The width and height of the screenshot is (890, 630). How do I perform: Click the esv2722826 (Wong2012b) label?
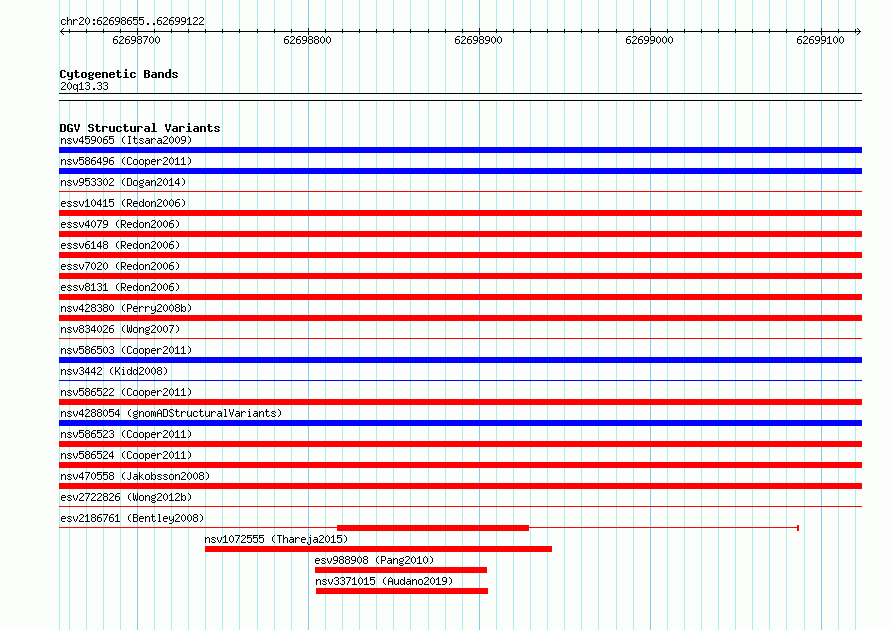click(x=126, y=497)
